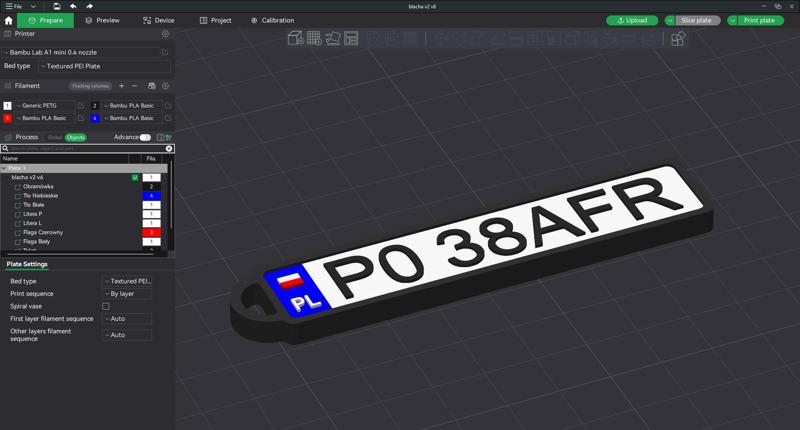Remove a filament with minus icon
The height and width of the screenshot is (430, 800).
[x=134, y=86]
